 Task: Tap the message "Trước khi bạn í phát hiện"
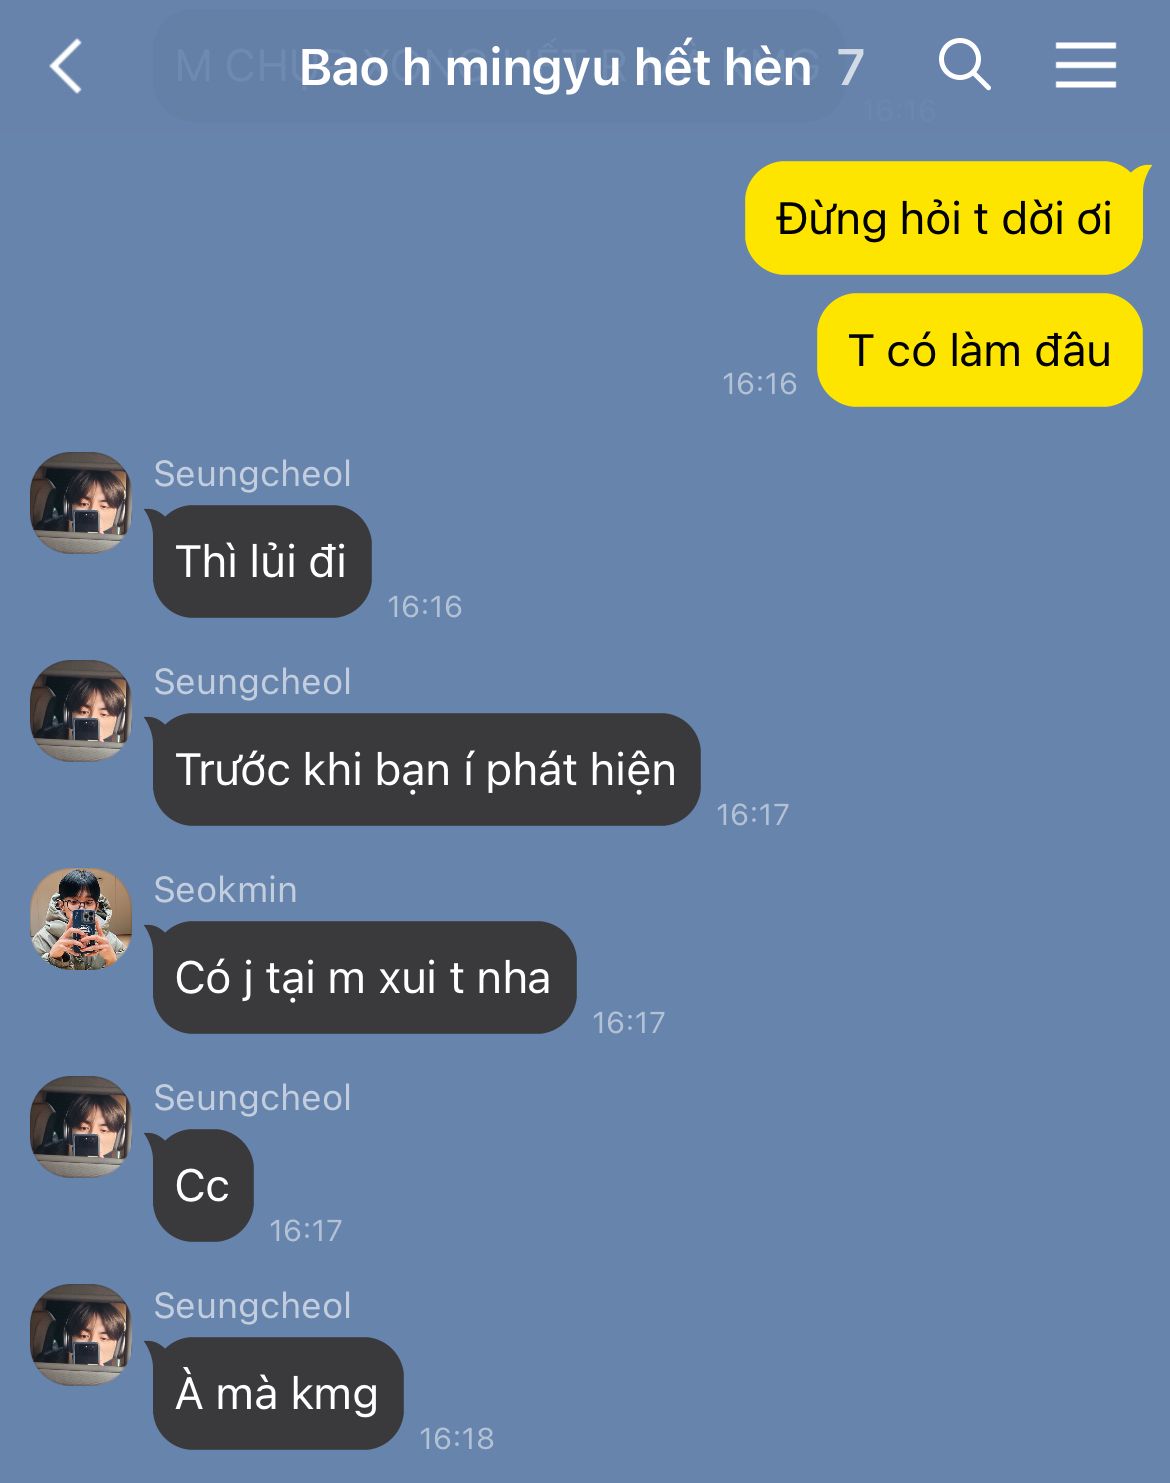426,769
